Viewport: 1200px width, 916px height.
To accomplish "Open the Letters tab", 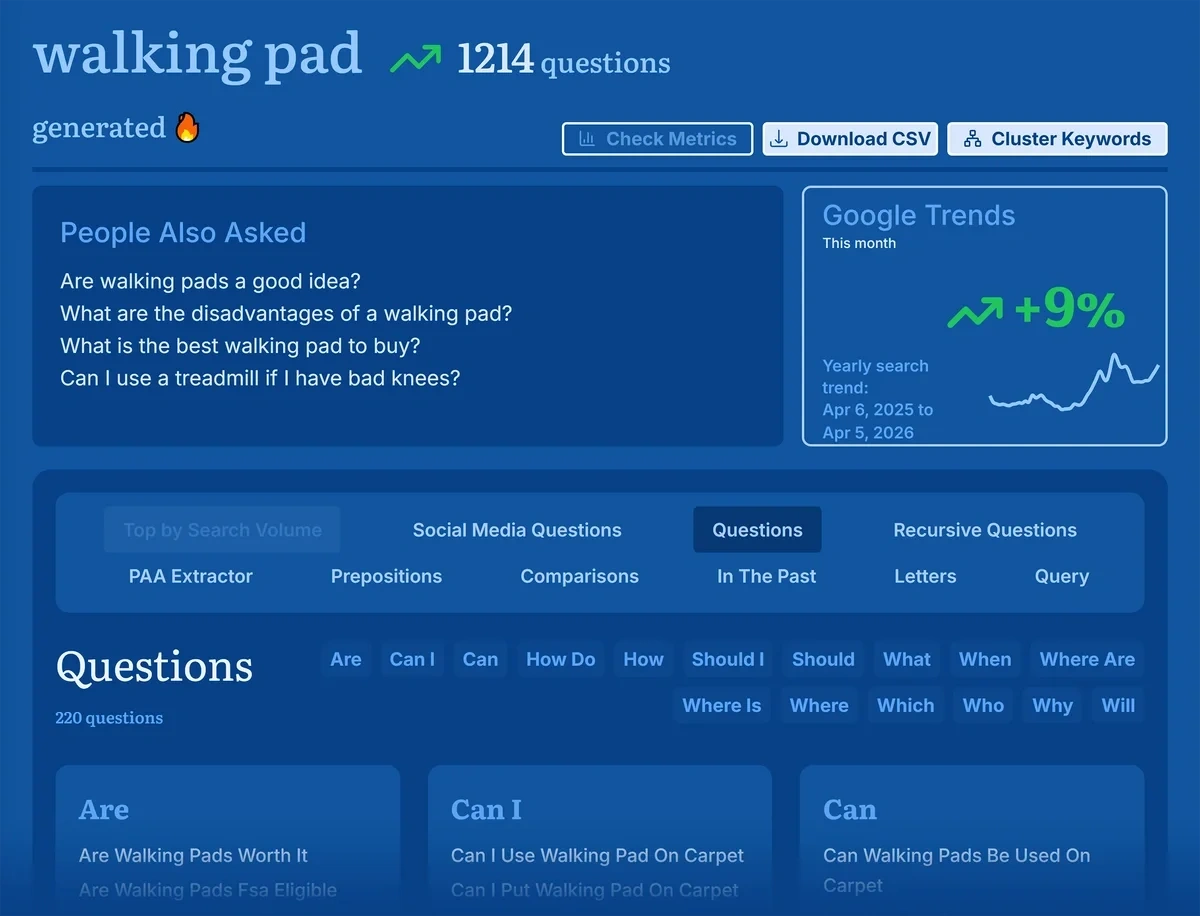I will [925, 576].
